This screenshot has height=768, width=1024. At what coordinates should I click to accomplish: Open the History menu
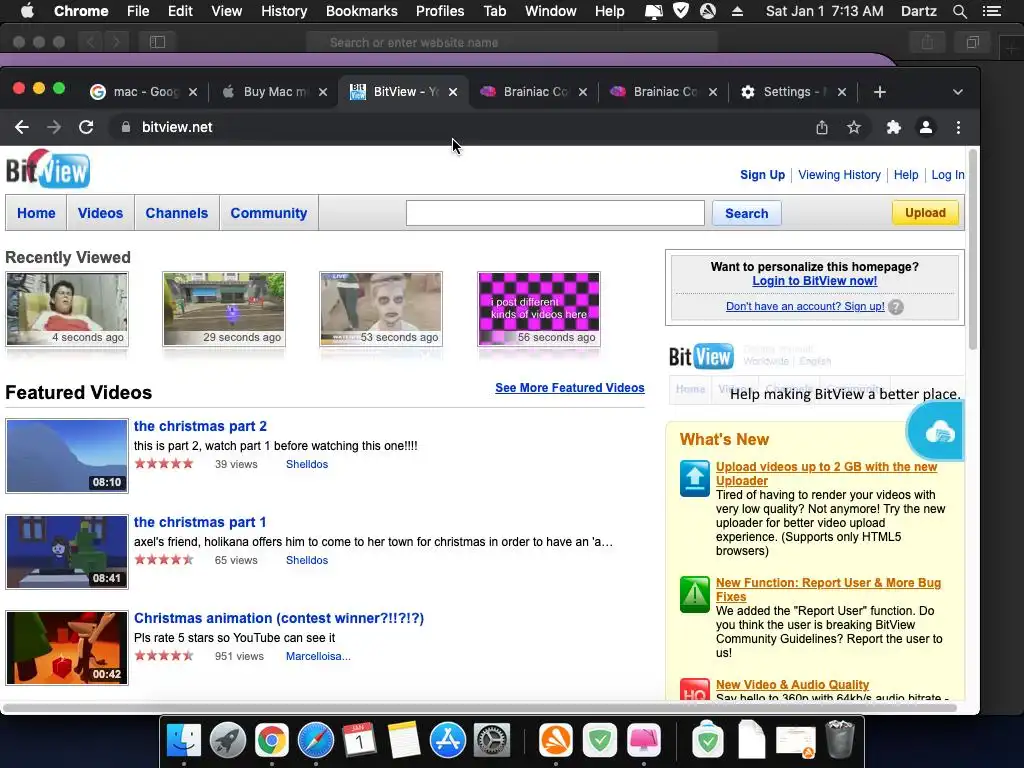284,11
